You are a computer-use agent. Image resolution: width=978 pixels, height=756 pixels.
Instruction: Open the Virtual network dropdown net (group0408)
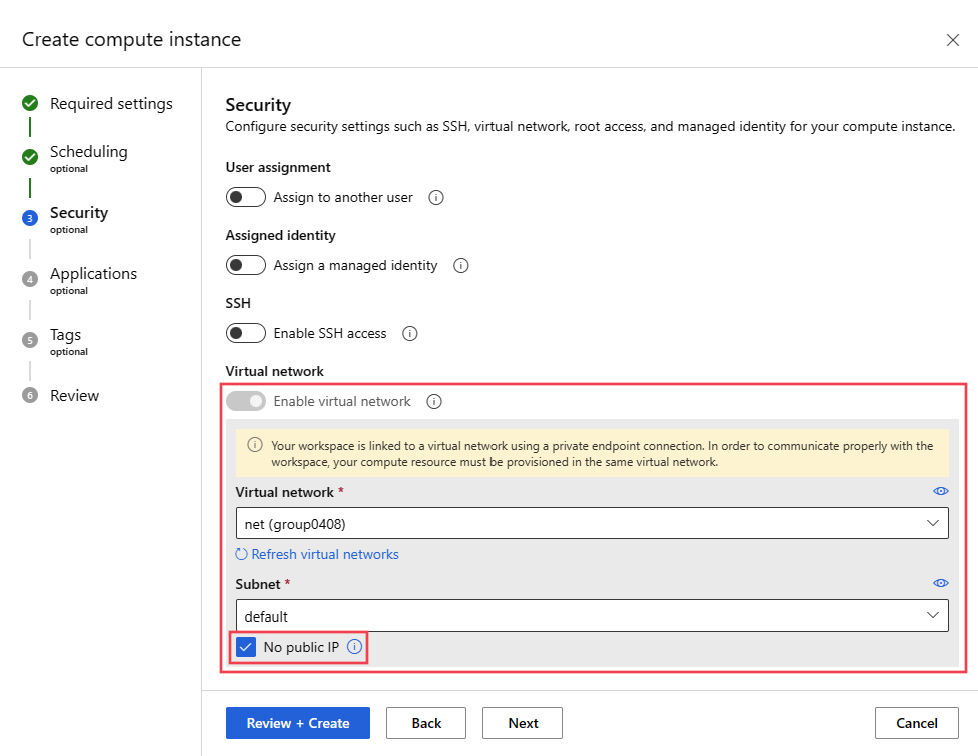(x=592, y=523)
